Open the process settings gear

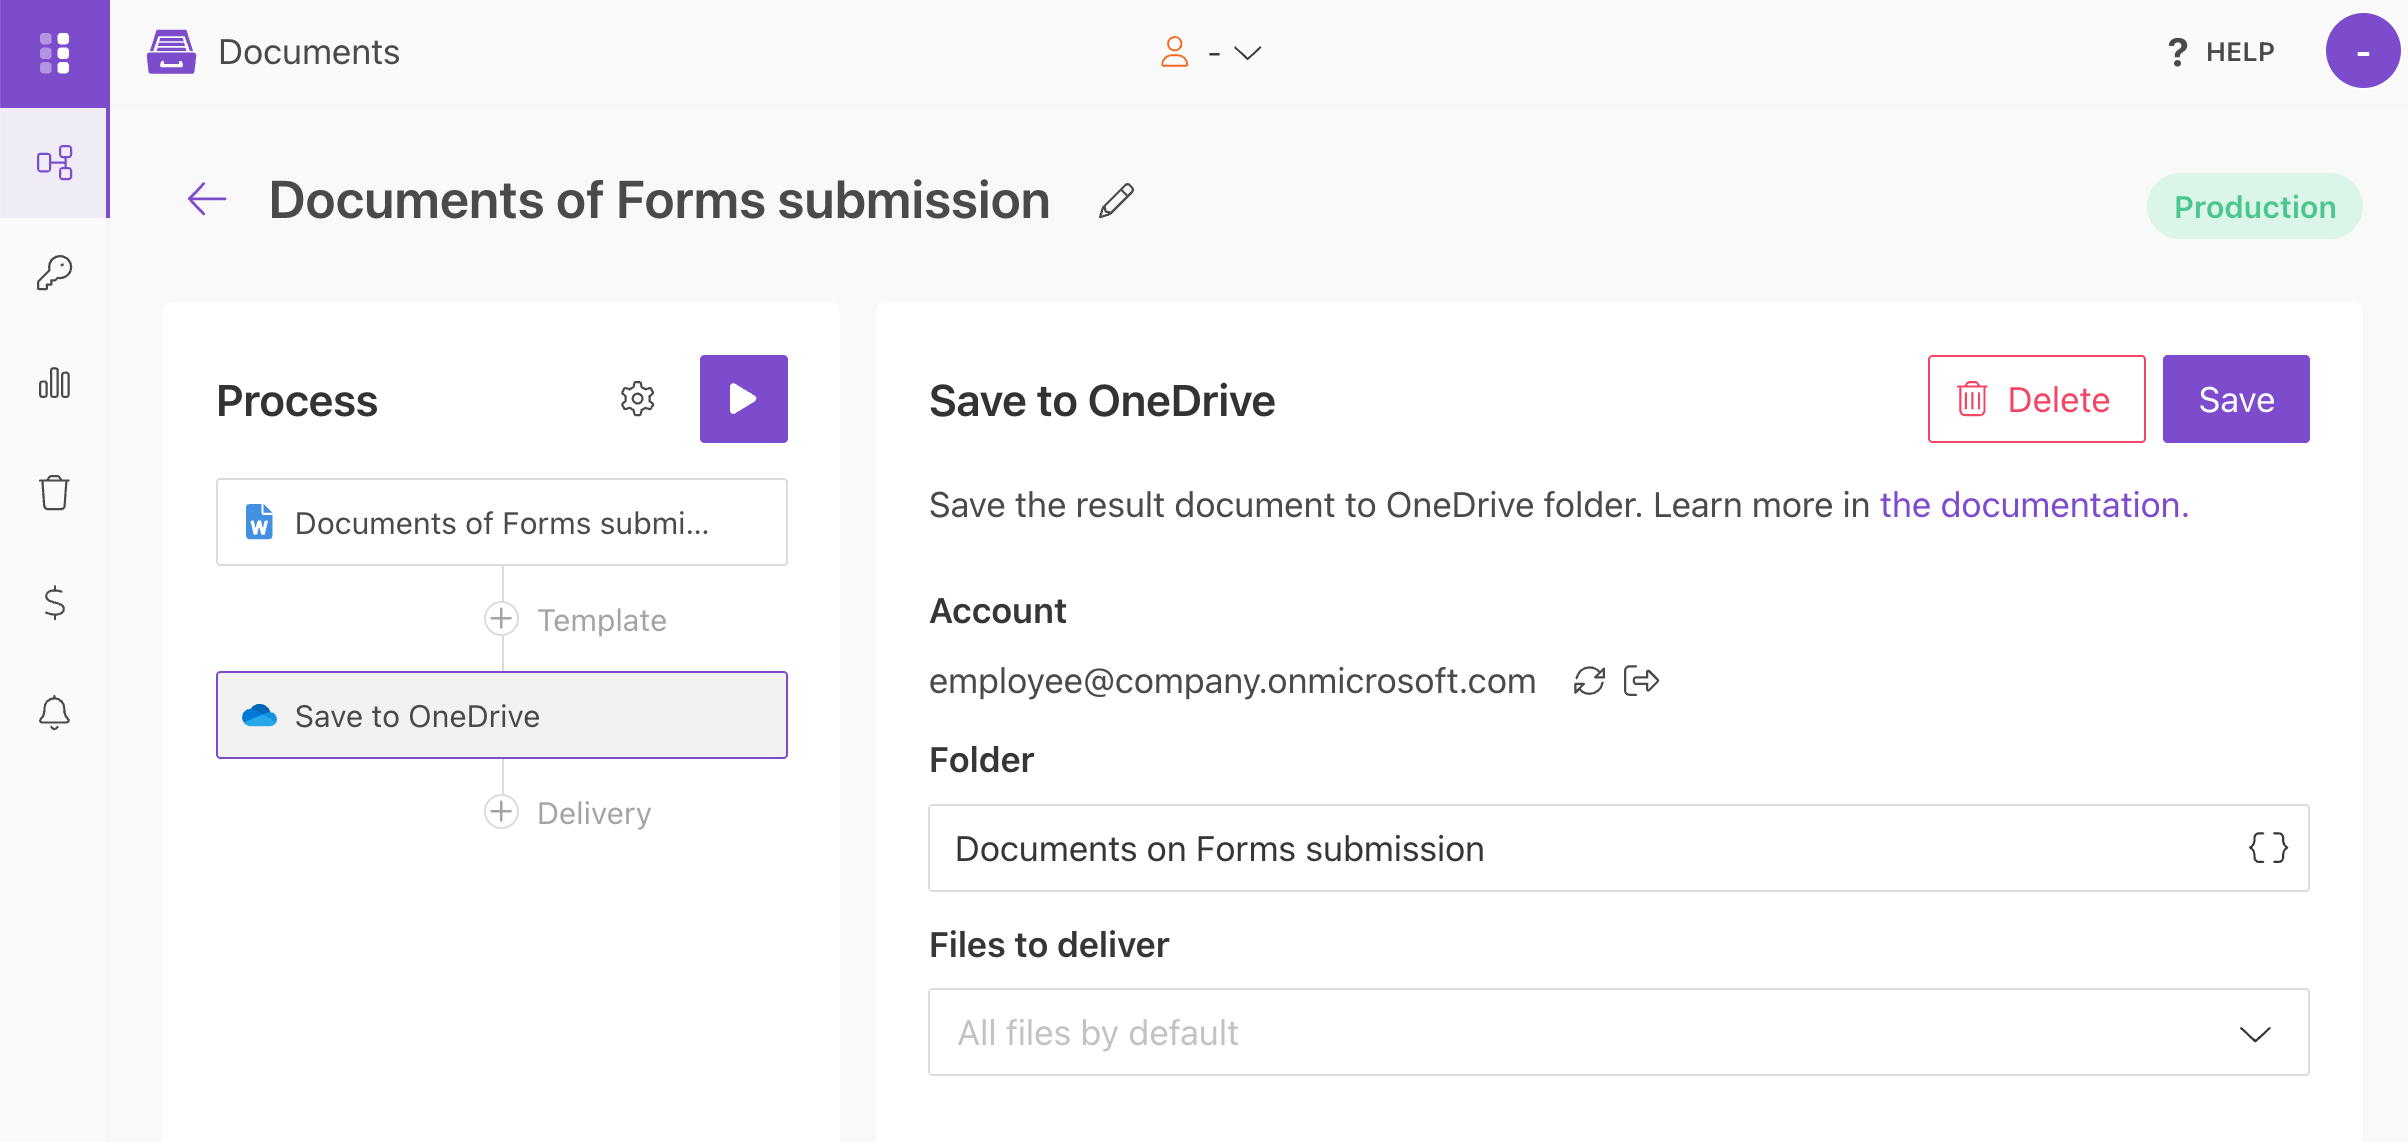[x=637, y=399]
